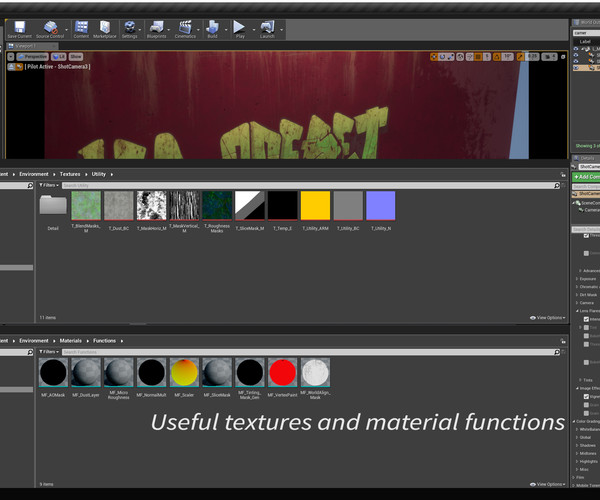Viewport: 600px width, 500px height.
Task: Toggle grid snapping icon in viewport
Action: 478,57
